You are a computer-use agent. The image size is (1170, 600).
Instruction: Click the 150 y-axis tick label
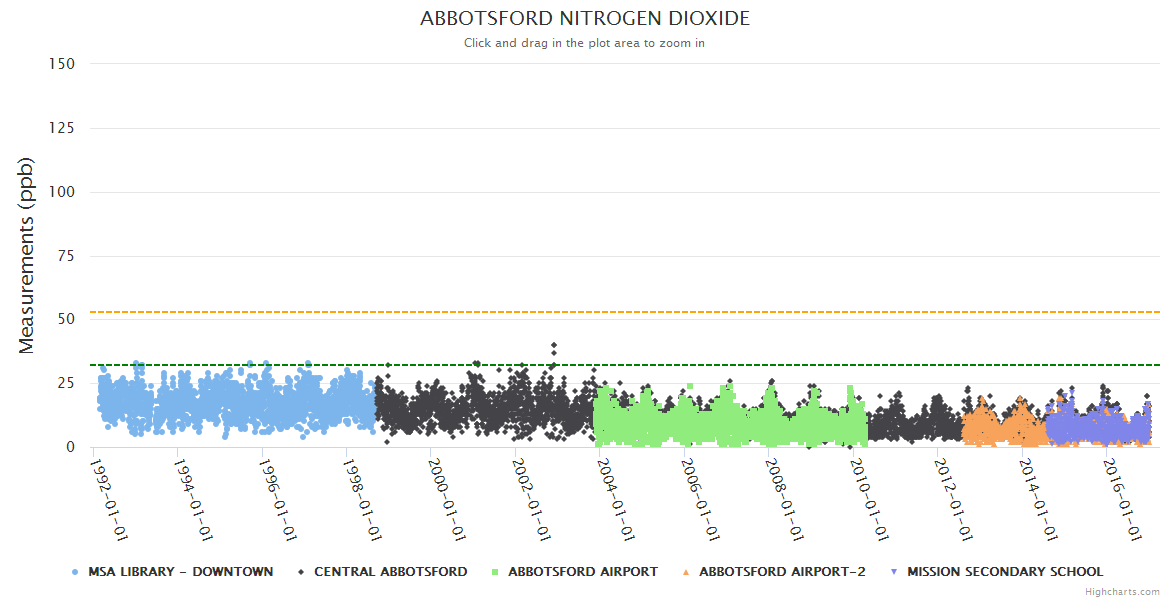62,64
